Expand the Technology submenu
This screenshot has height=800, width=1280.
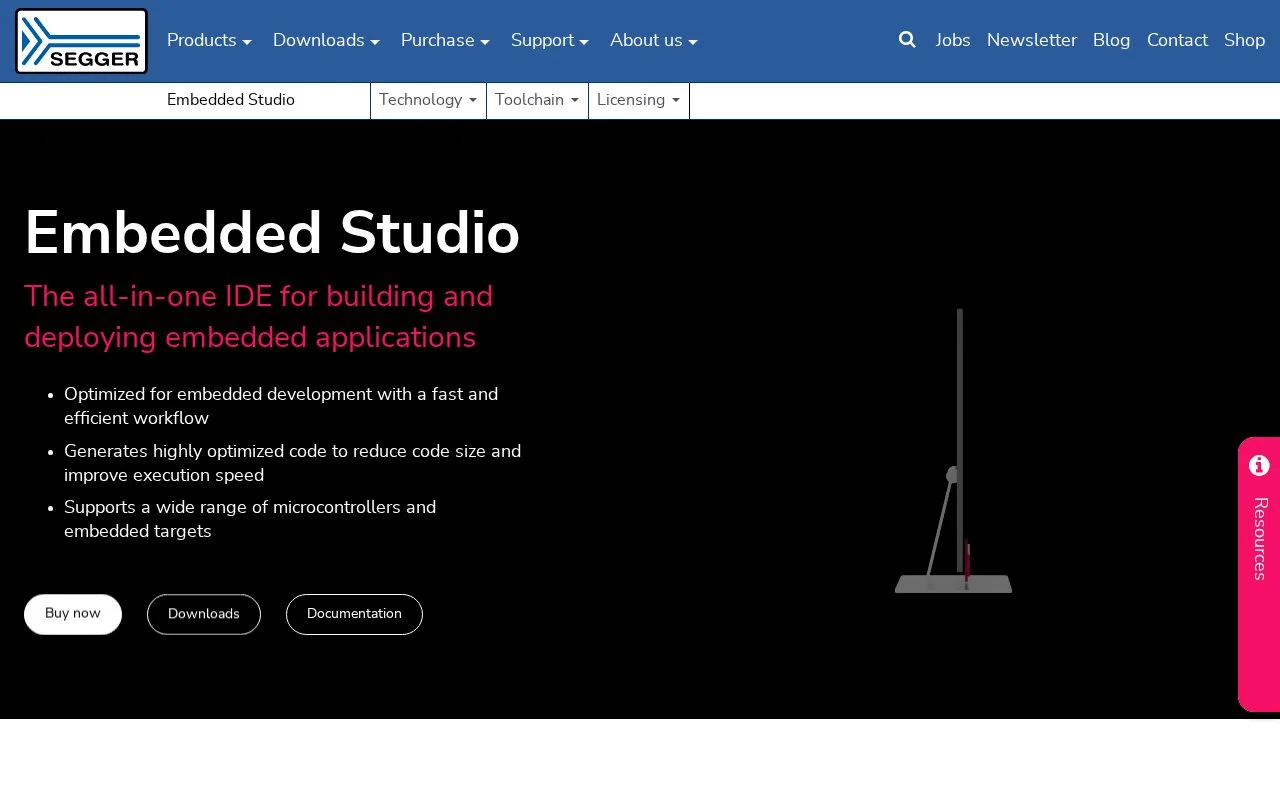click(x=428, y=100)
